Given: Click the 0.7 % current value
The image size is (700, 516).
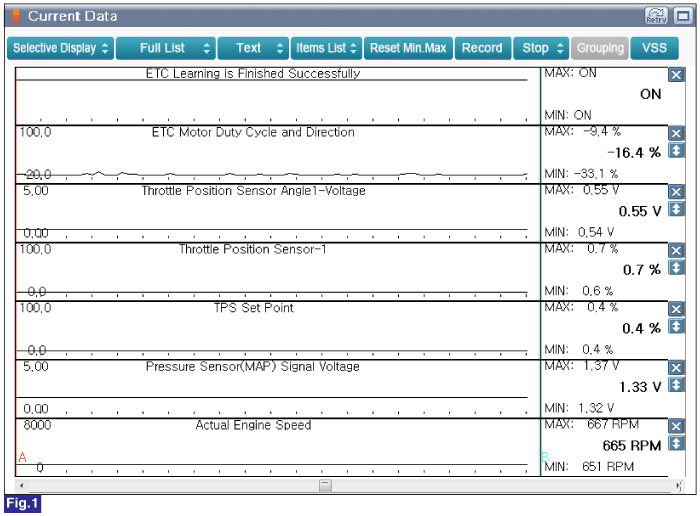Looking at the screenshot, I should 642,270.
